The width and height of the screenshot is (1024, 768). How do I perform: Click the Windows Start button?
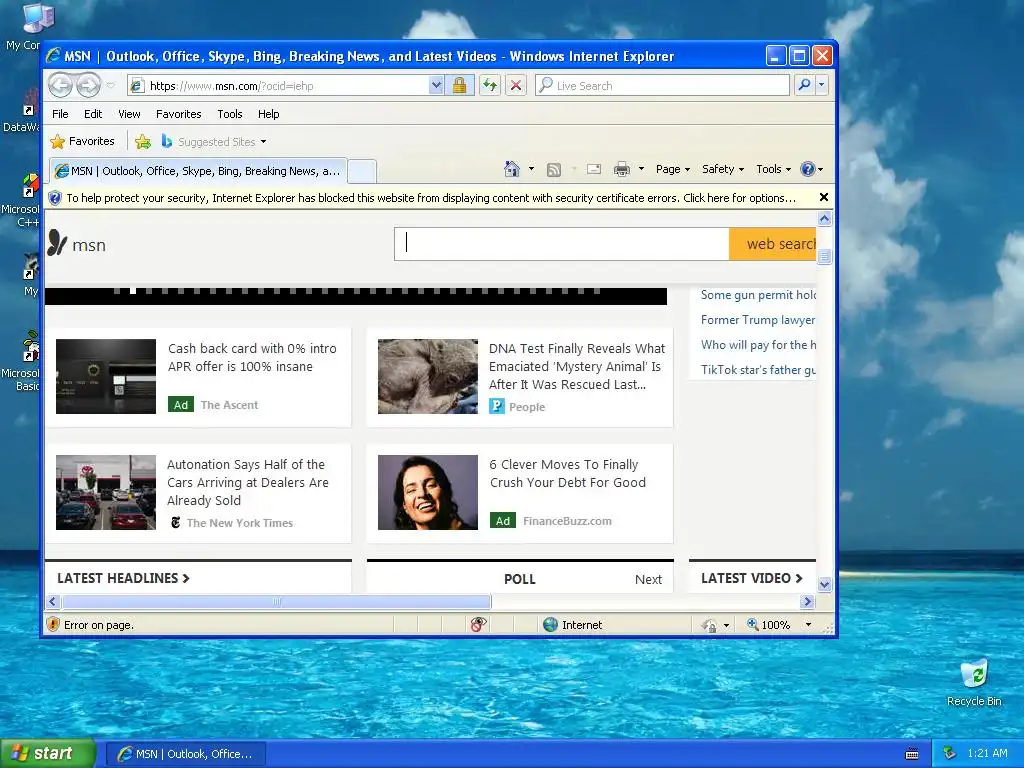[48, 754]
